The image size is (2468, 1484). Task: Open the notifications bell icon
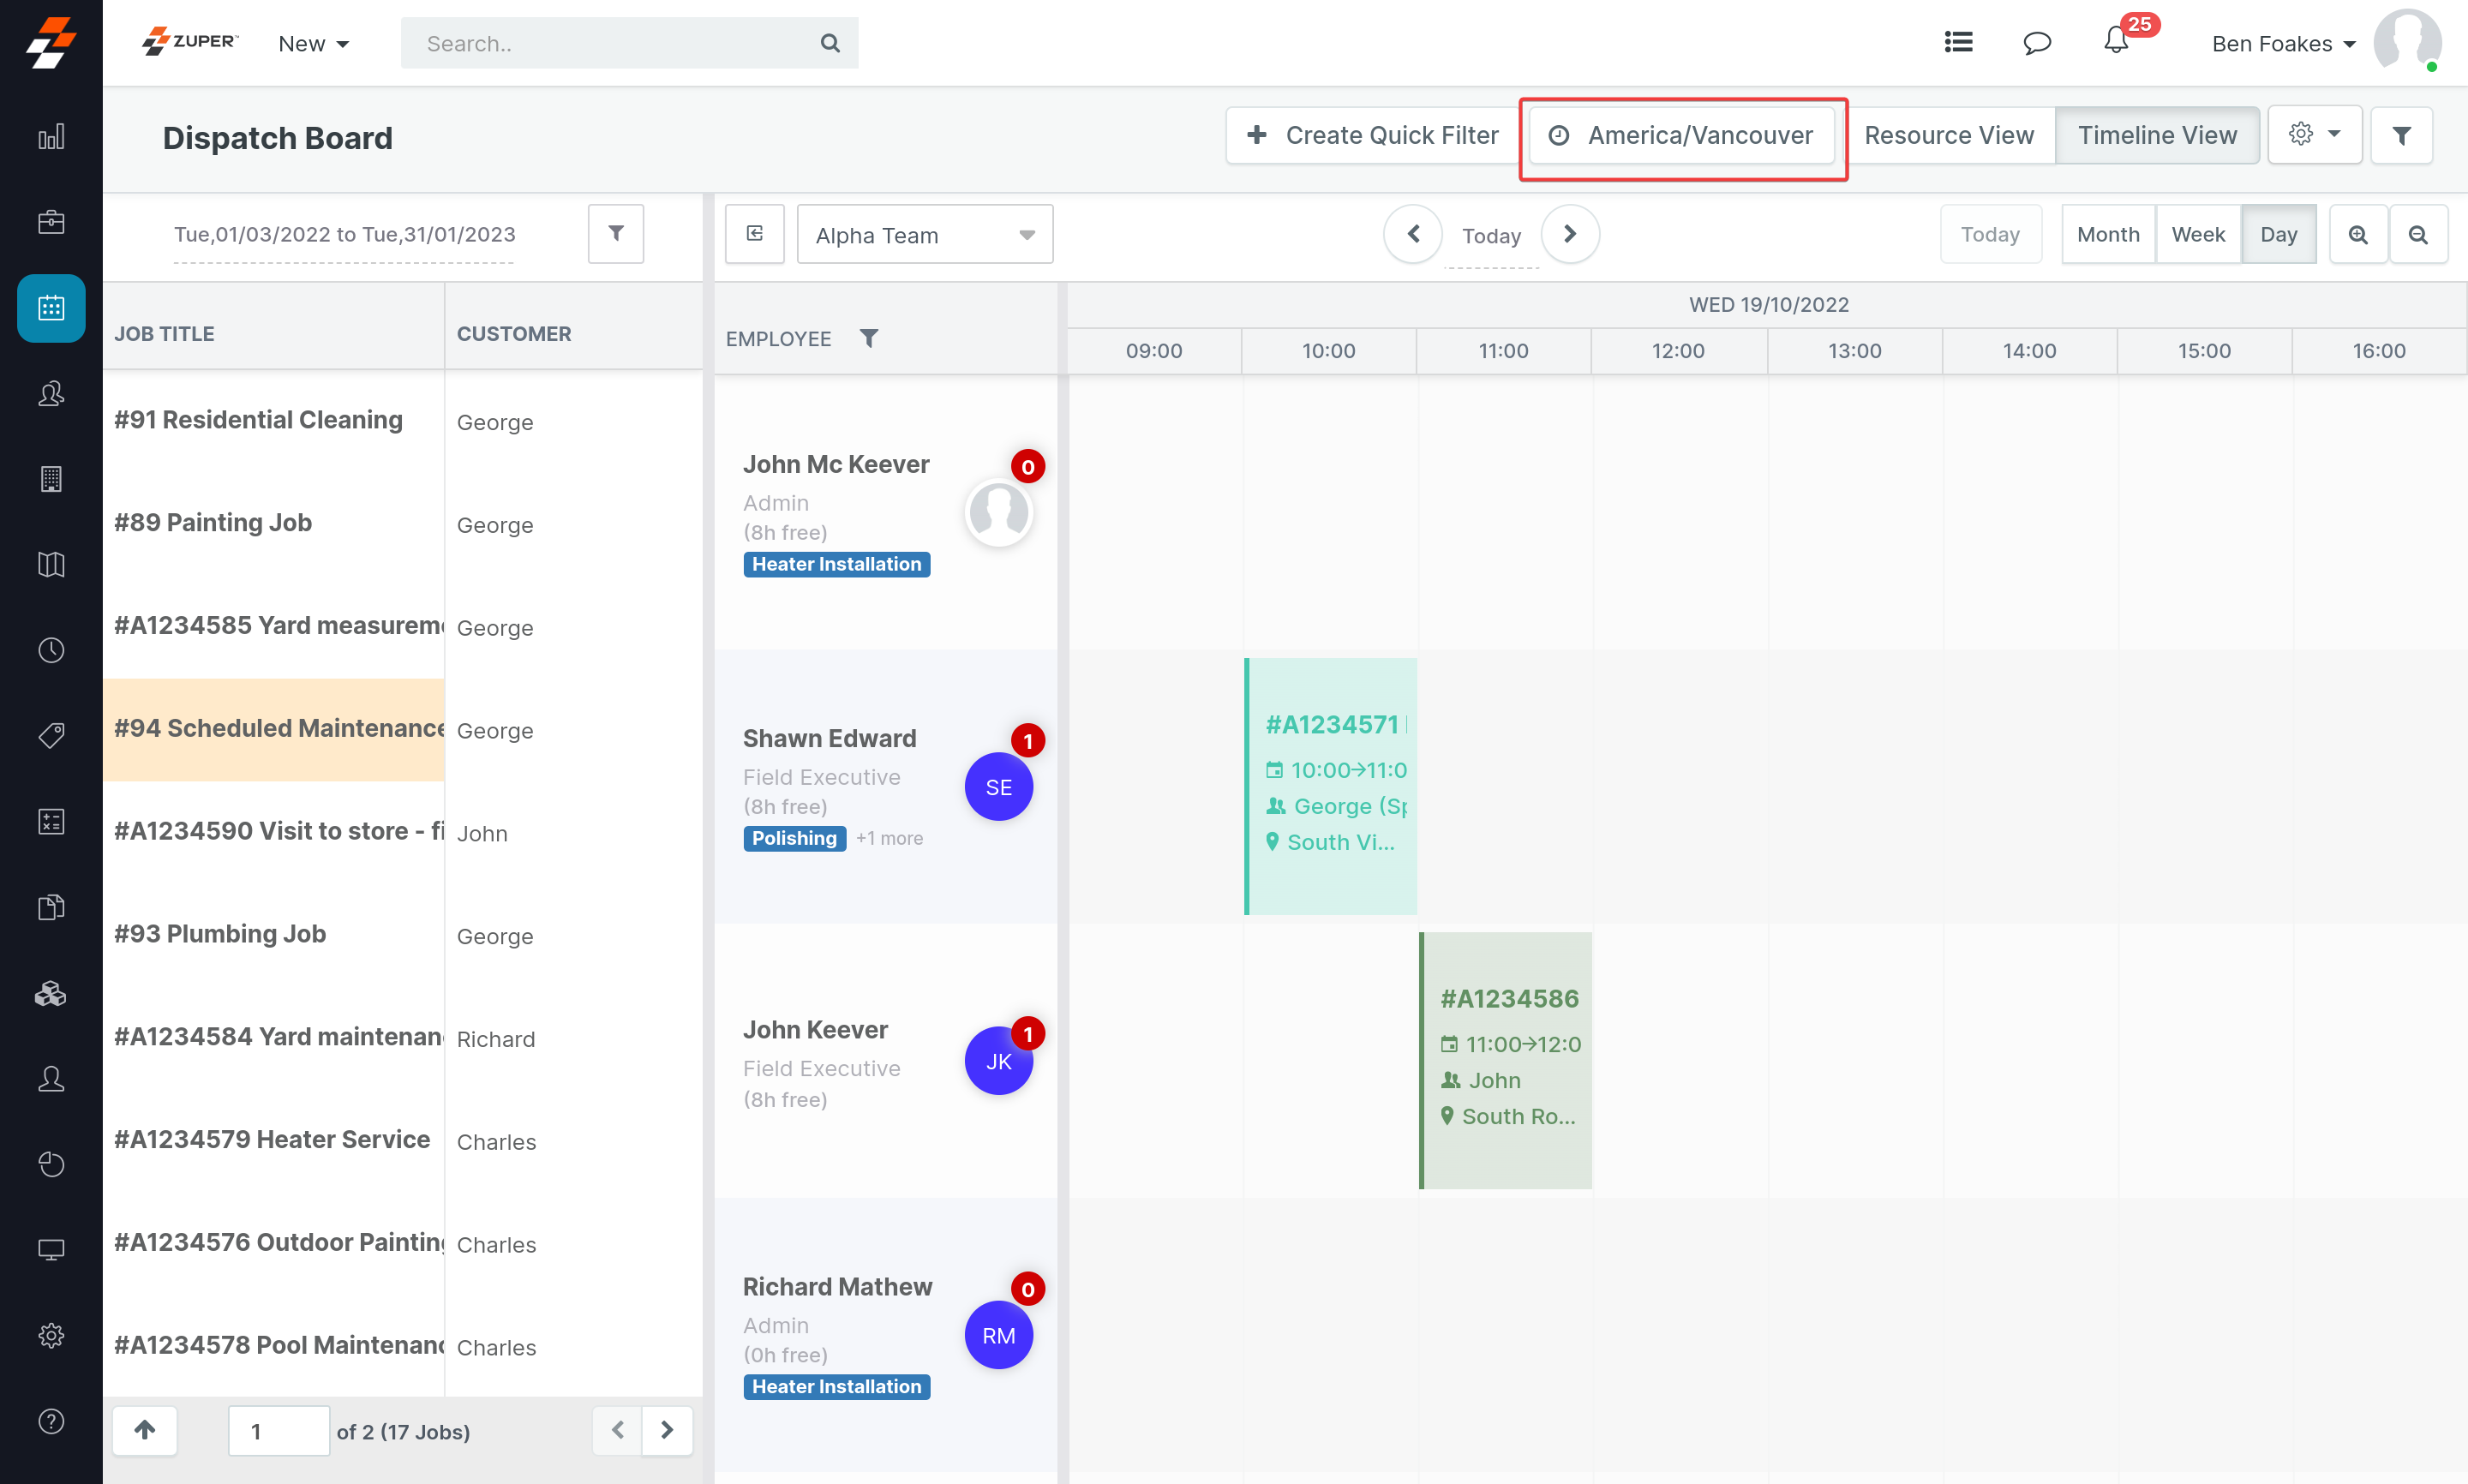2116,42
